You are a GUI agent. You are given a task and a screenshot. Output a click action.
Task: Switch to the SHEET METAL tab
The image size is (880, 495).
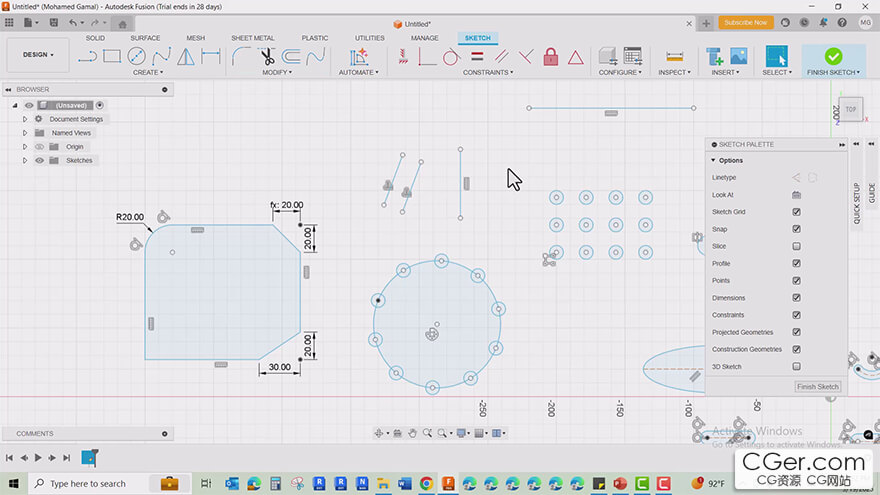pyautogui.click(x=253, y=38)
